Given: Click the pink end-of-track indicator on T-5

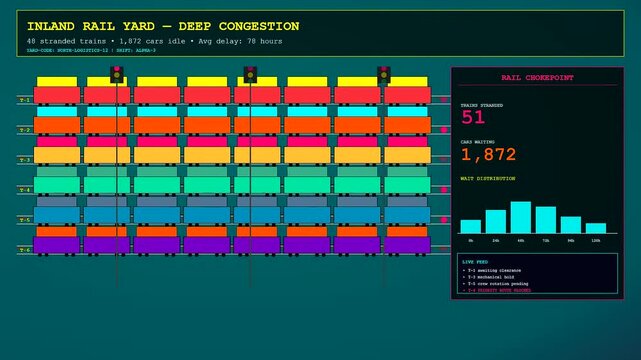Looking at the screenshot, I should (444, 220).
